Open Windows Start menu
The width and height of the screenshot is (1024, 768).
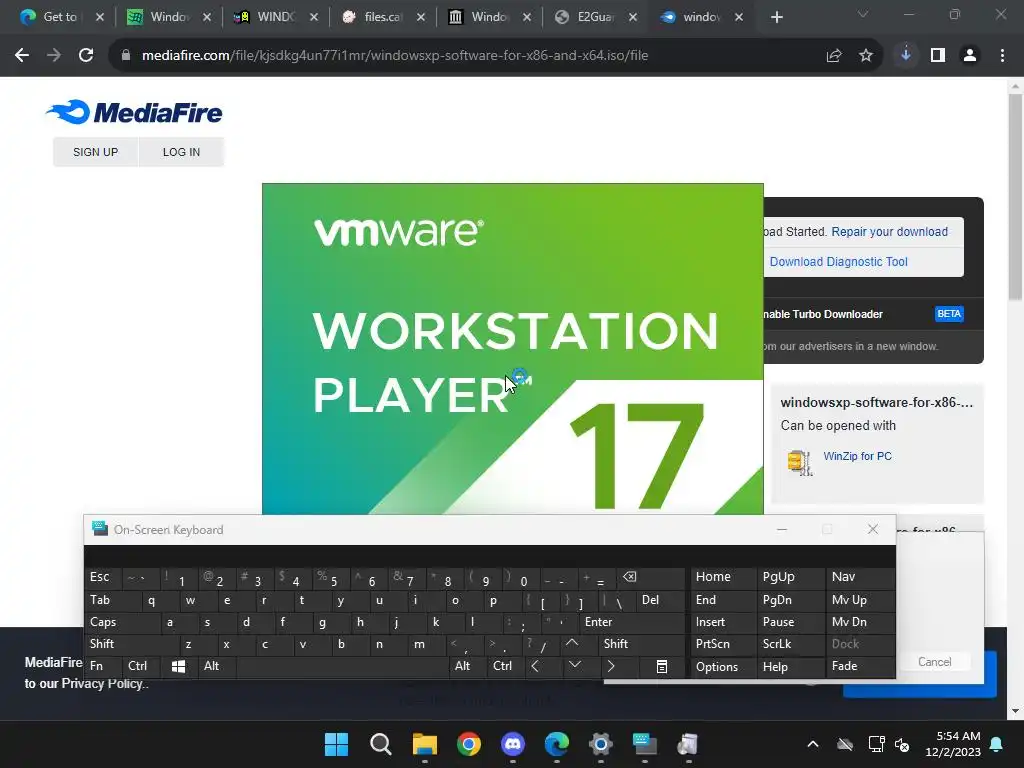(x=336, y=744)
